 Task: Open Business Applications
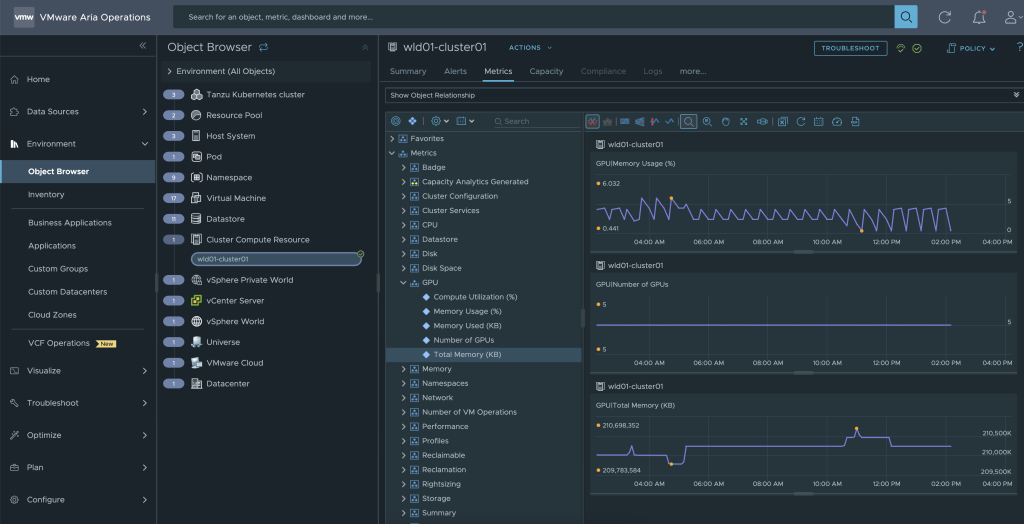click(x=70, y=223)
